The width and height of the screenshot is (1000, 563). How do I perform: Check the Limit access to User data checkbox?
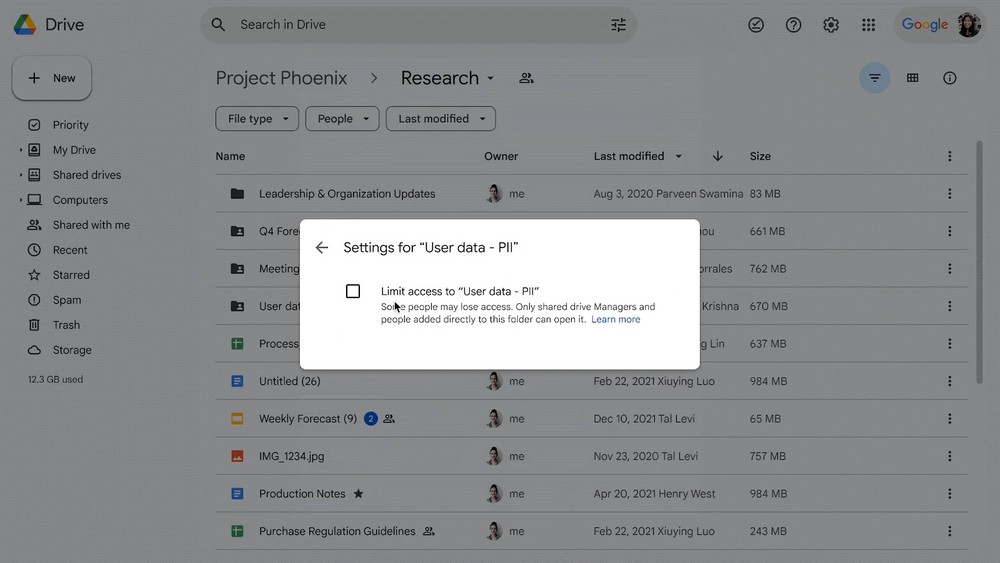coord(353,291)
